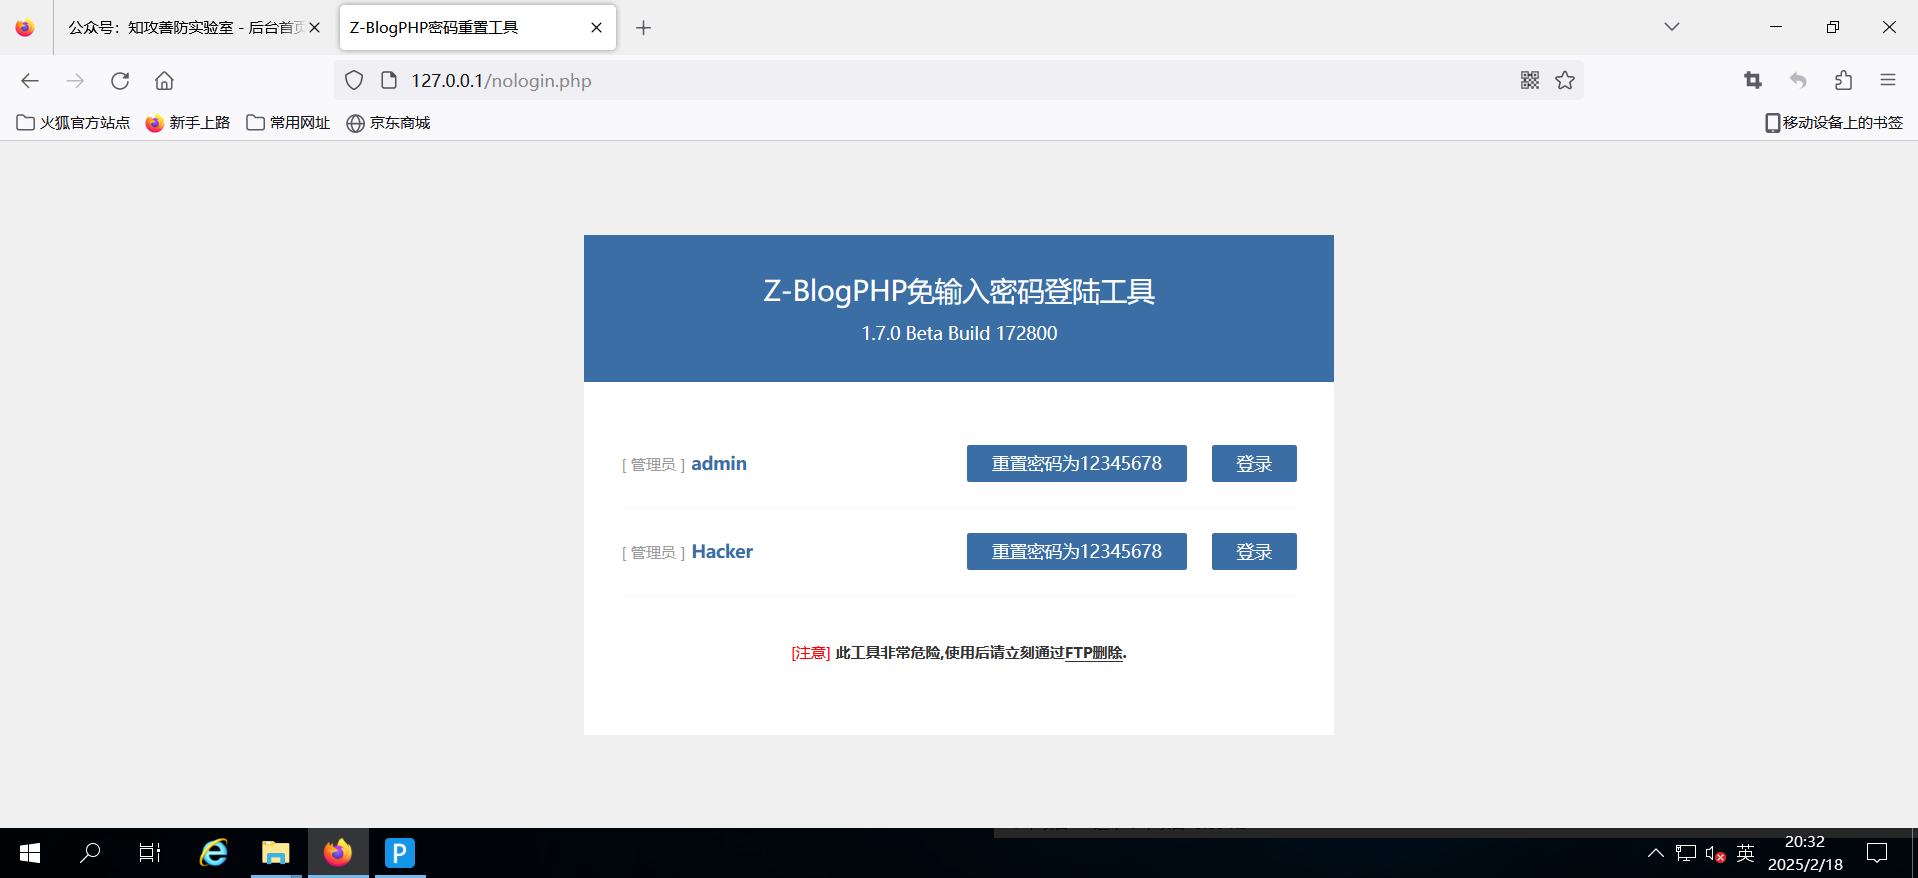Log in as Hacker
This screenshot has height=878, width=1918.
(1254, 552)
